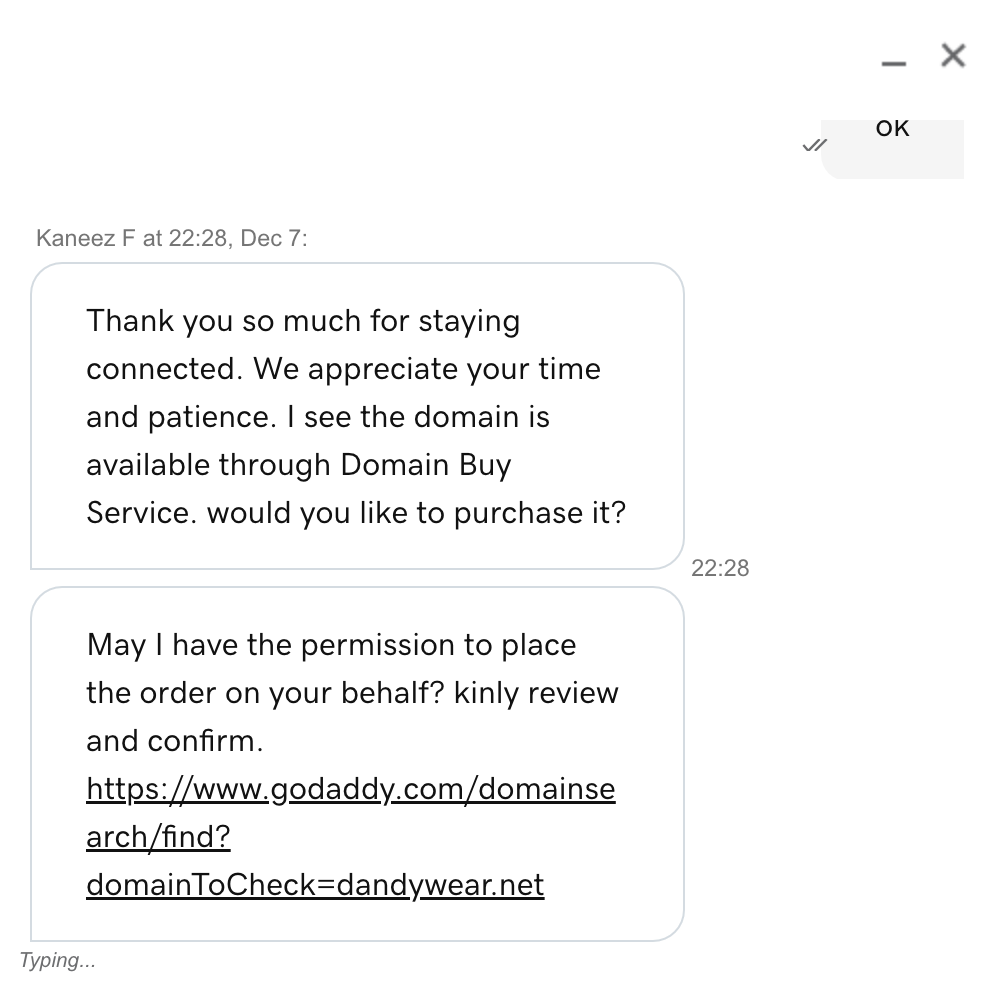Click "the order on your behalf?" text
Viewport: 984px width, 992px height.
pos(266,693)
